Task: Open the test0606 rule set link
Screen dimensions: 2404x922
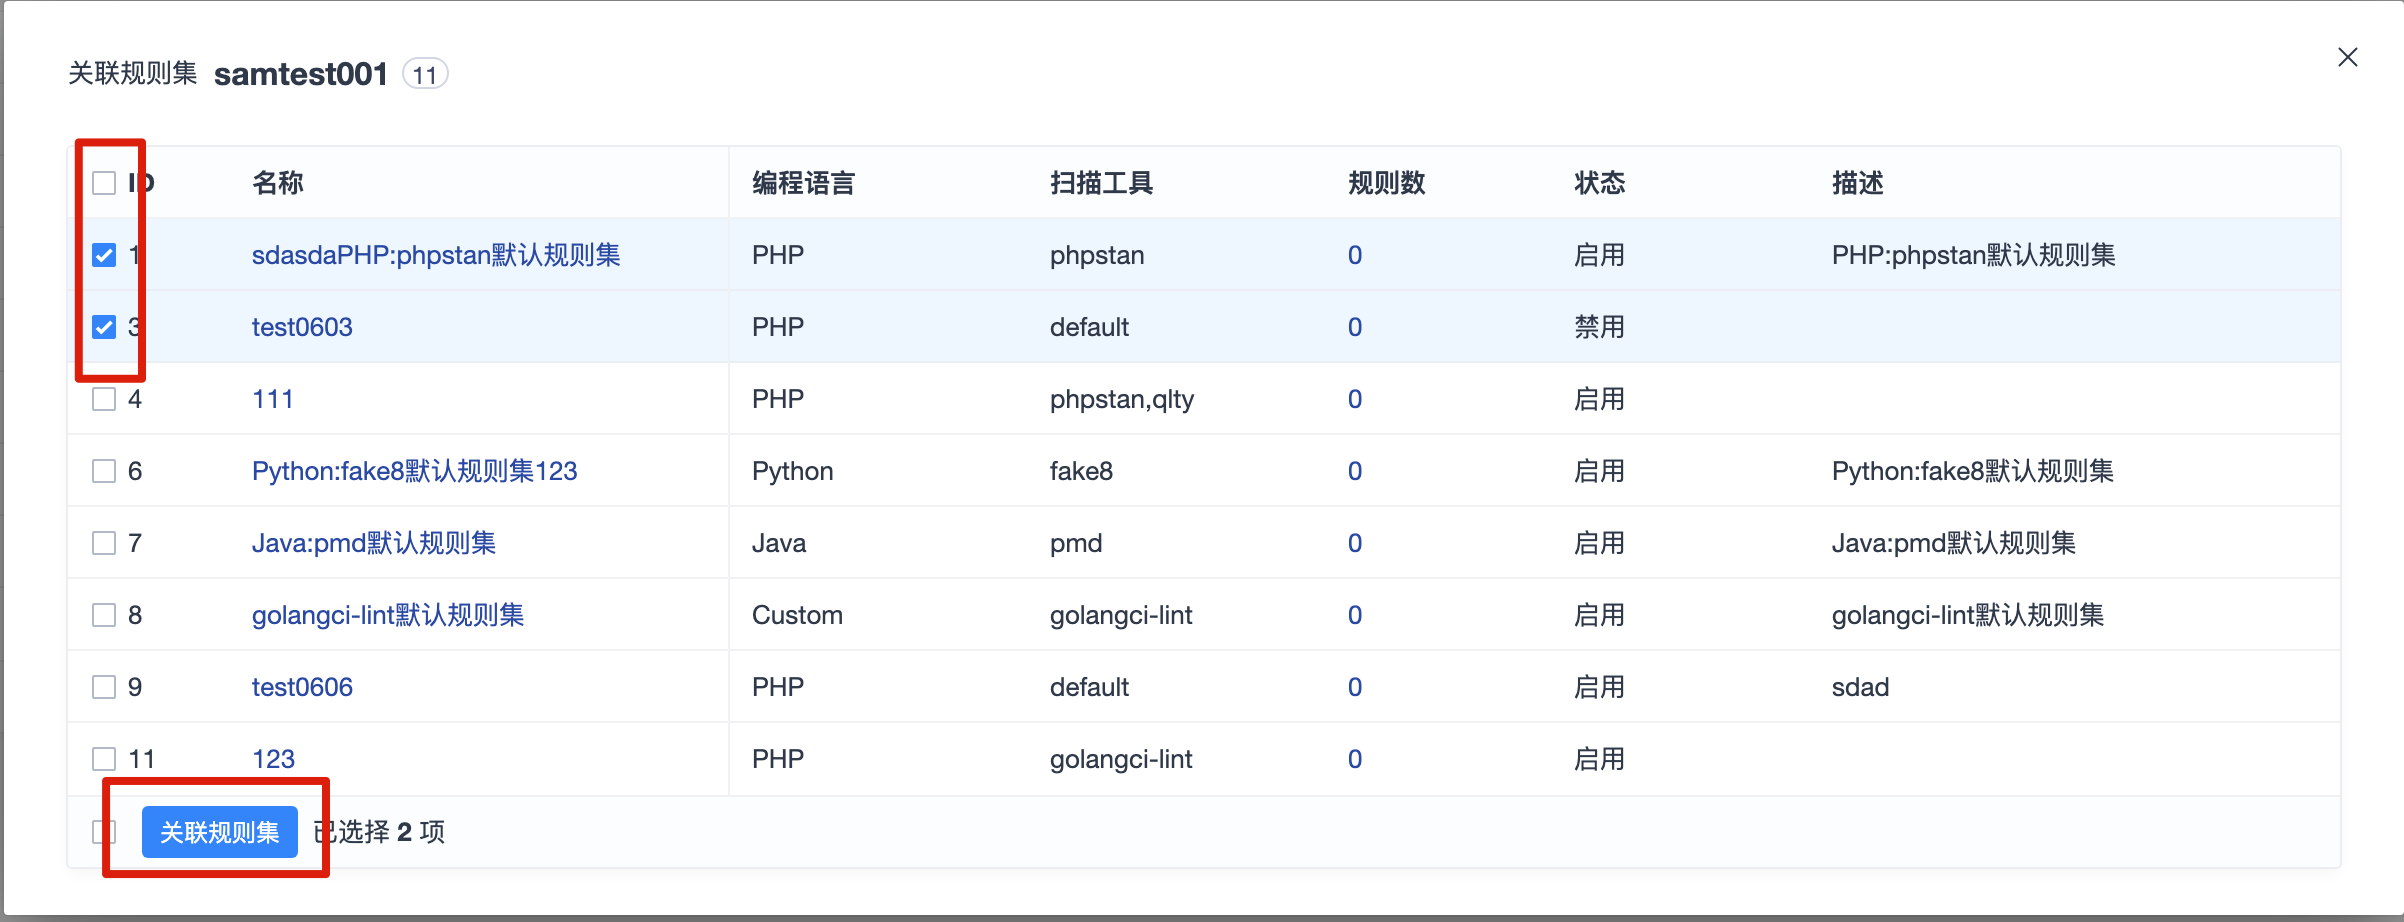Action: click(x=302, y=687)
